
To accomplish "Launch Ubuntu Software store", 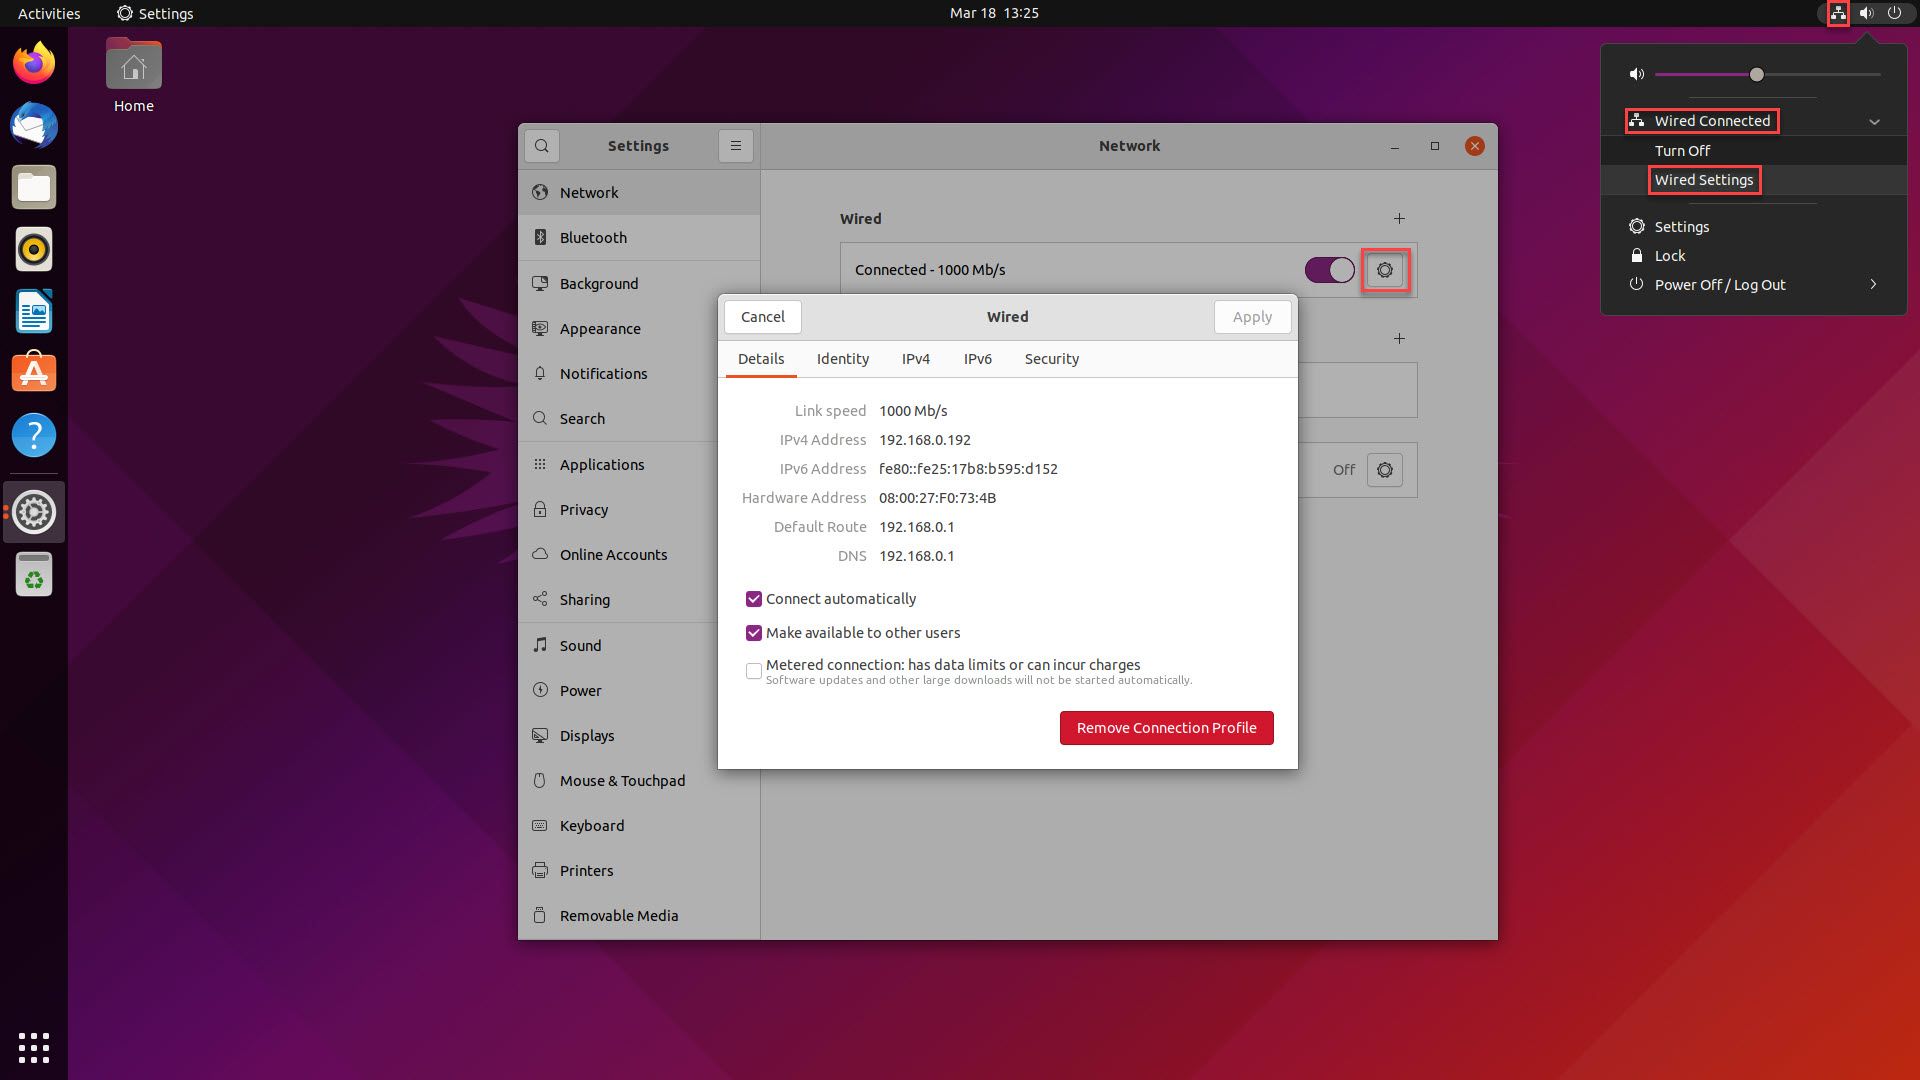I will [x=34, y=373].
